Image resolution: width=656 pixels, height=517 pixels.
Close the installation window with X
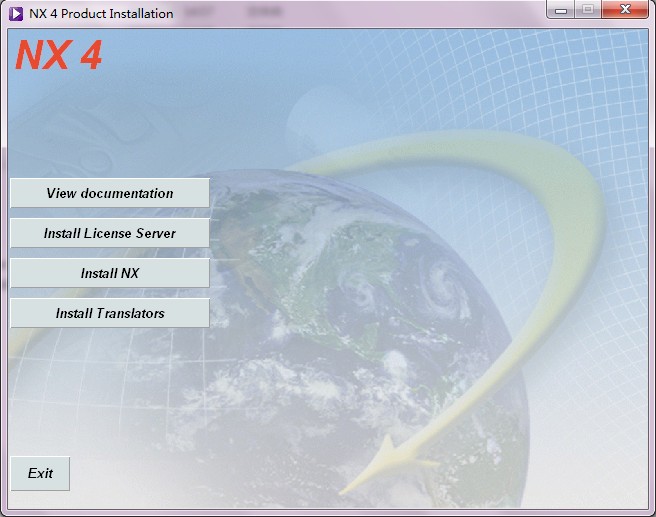point(625,9)
